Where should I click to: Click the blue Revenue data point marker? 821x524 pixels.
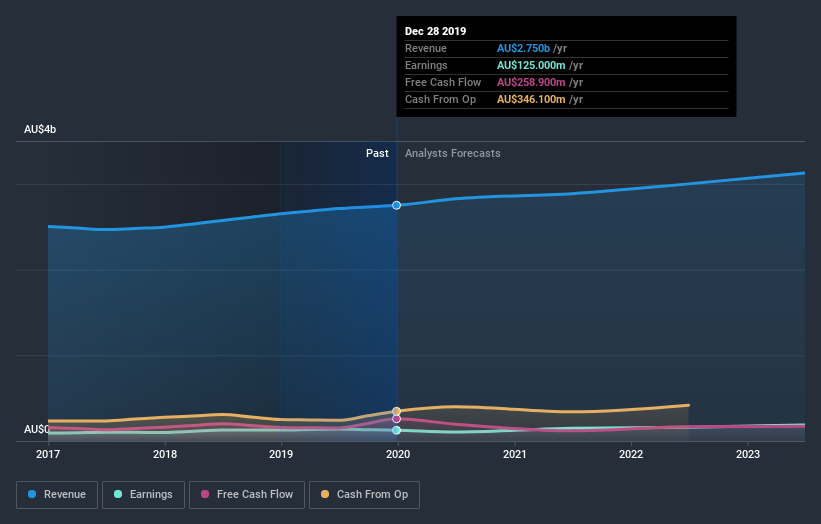click(396, 205)
